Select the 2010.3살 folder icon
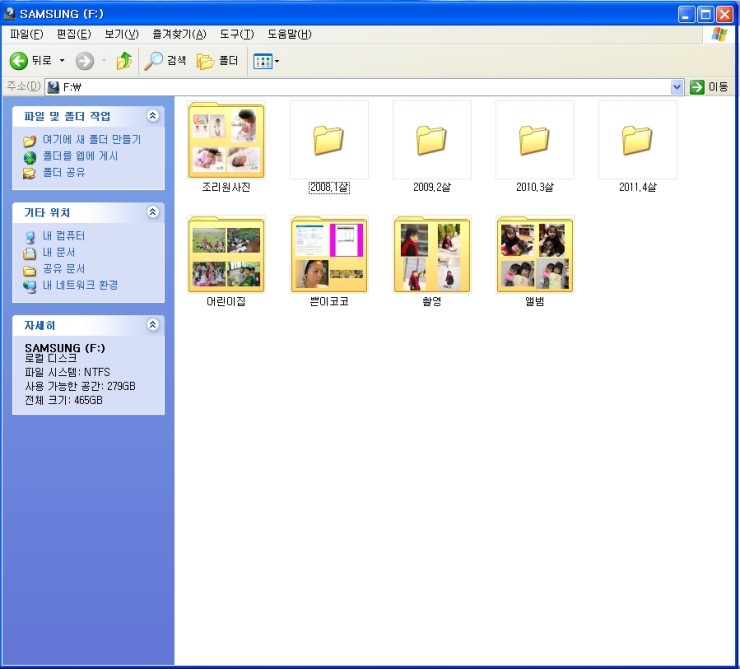 533,140
